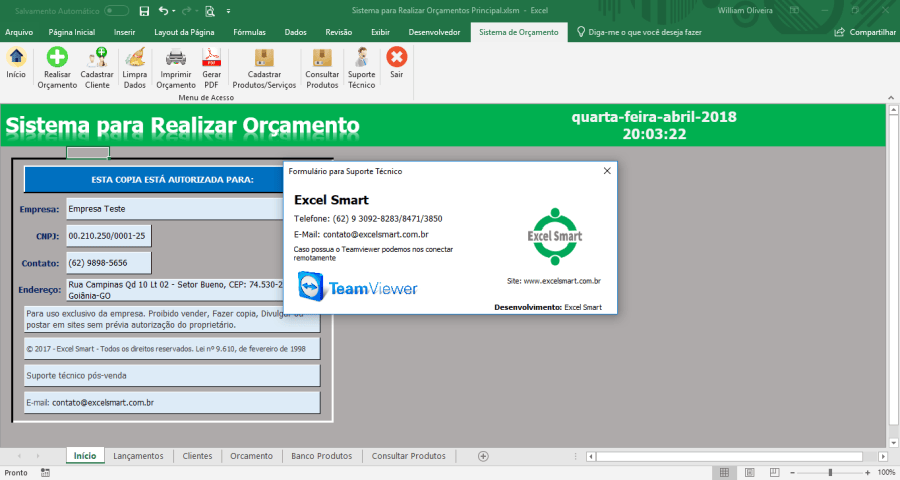Image resolution: width=900 pixels, height=480 pixels.
Task: Click the horizontal scrollbar left arrow
Action: 590,456
